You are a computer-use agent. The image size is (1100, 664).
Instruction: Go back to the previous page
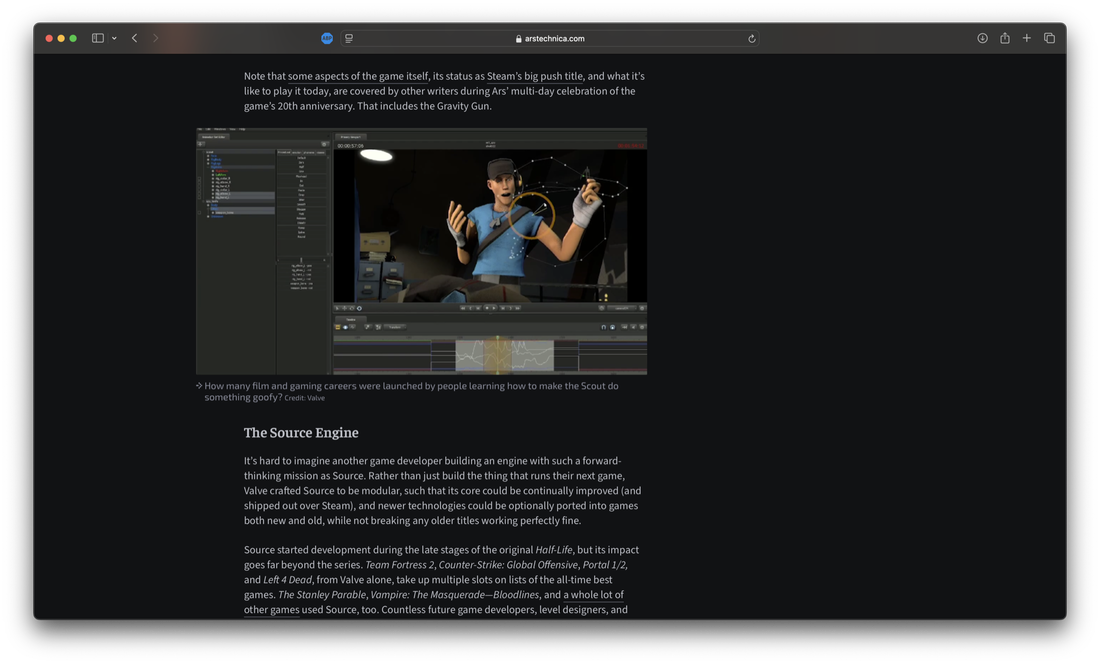[x=135, y=39]
